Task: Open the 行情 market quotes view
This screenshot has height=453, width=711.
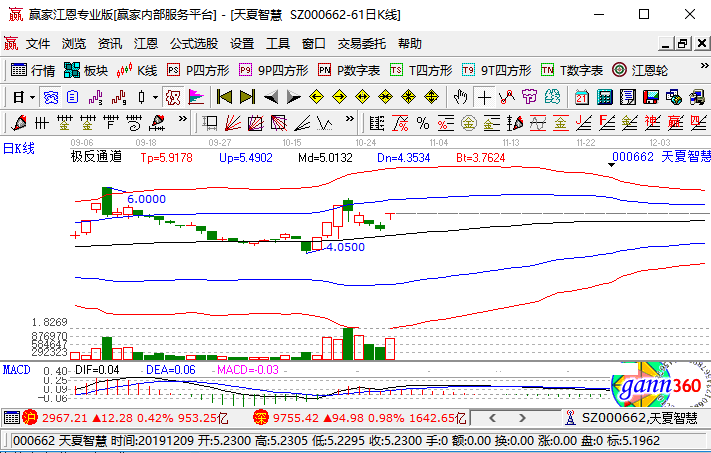Action: point(33,70)
